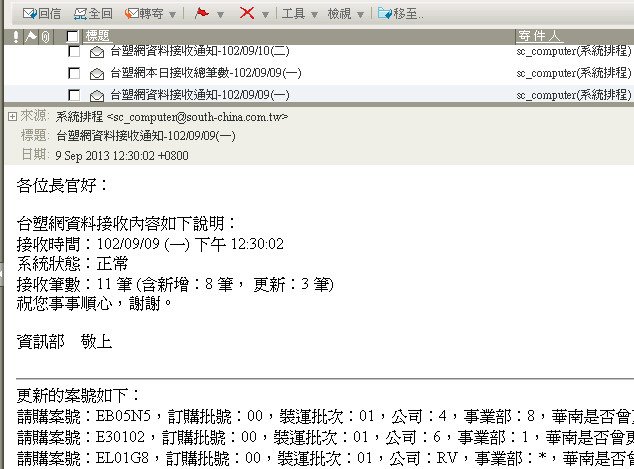Toggle the select-all checkbox in header row
This screenshot has width=634, height=469.
(73, 36)
